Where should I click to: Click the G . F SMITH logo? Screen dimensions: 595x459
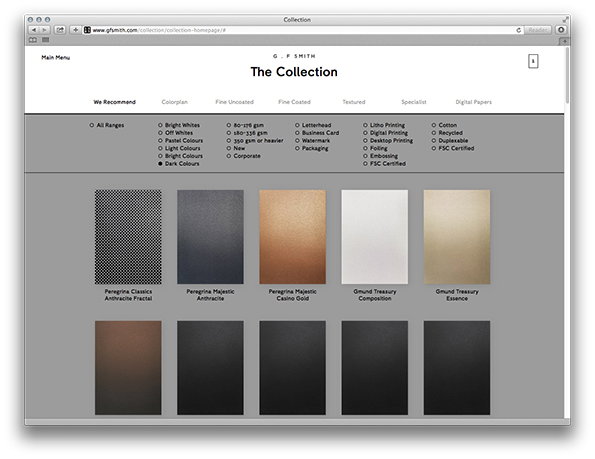pos(294,56)
